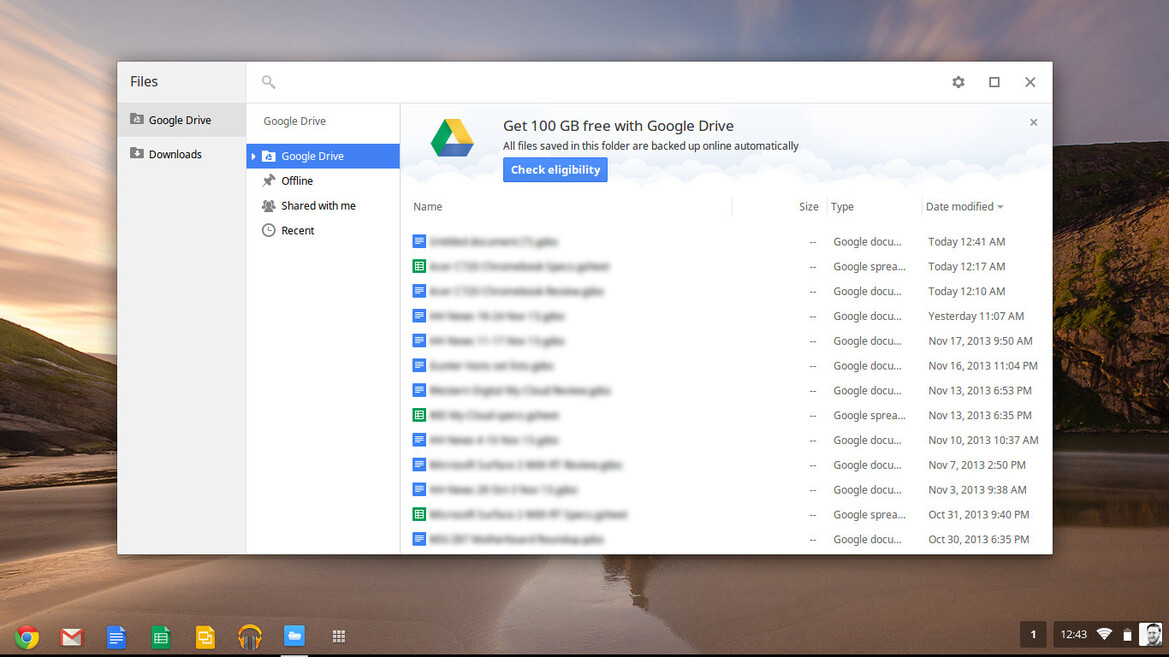This screenshot has width=1169, height=657.
Task: Click the Google Drive logo in the banner
Action: click(452, 138)
